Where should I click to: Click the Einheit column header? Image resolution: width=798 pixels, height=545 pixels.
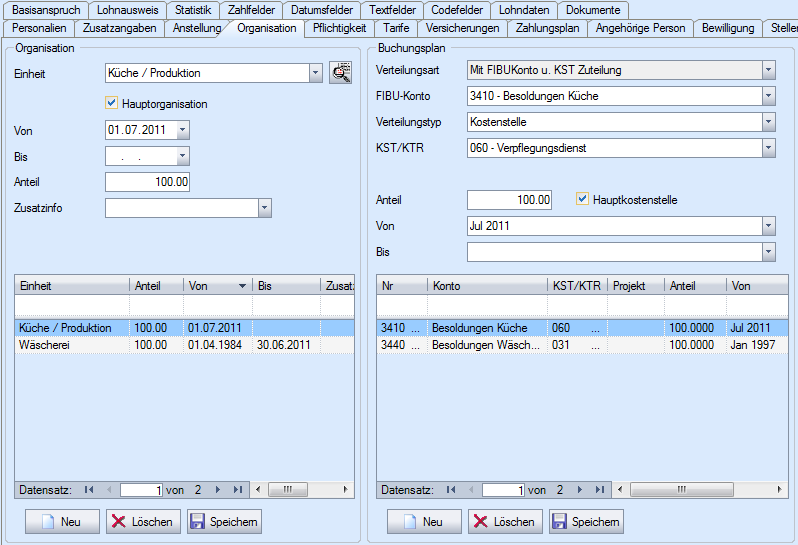[72, 286]
